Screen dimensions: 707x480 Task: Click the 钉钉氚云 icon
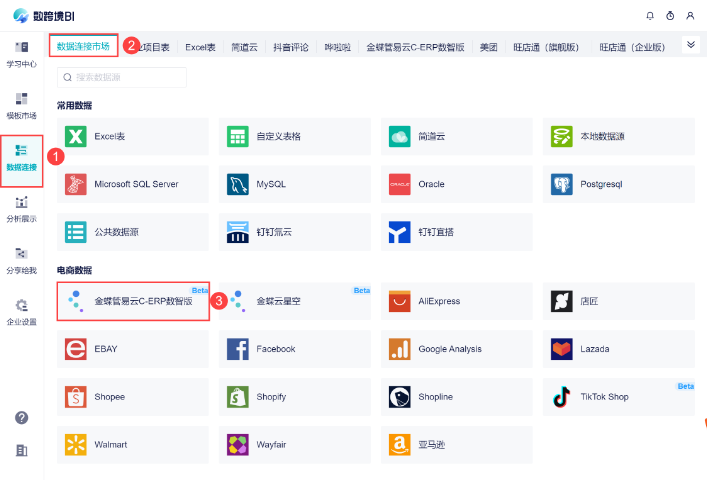pyautogui.click(x=238, y=232)
